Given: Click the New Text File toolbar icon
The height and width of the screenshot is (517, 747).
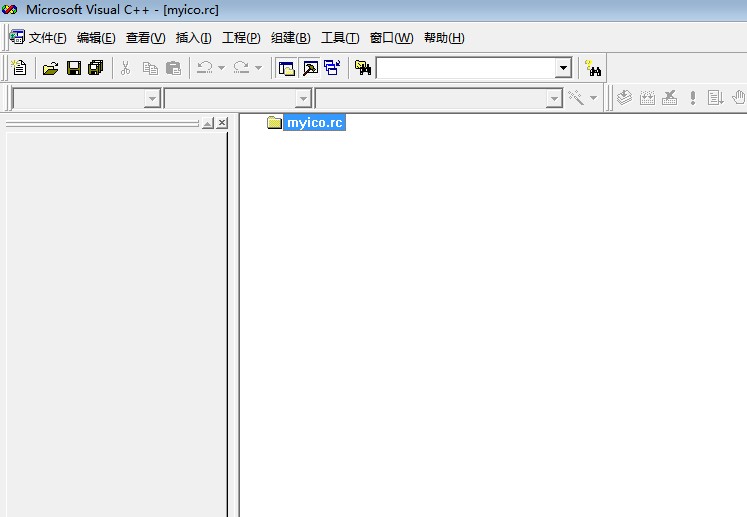Looking at the screenshot, I should point(19,68).
